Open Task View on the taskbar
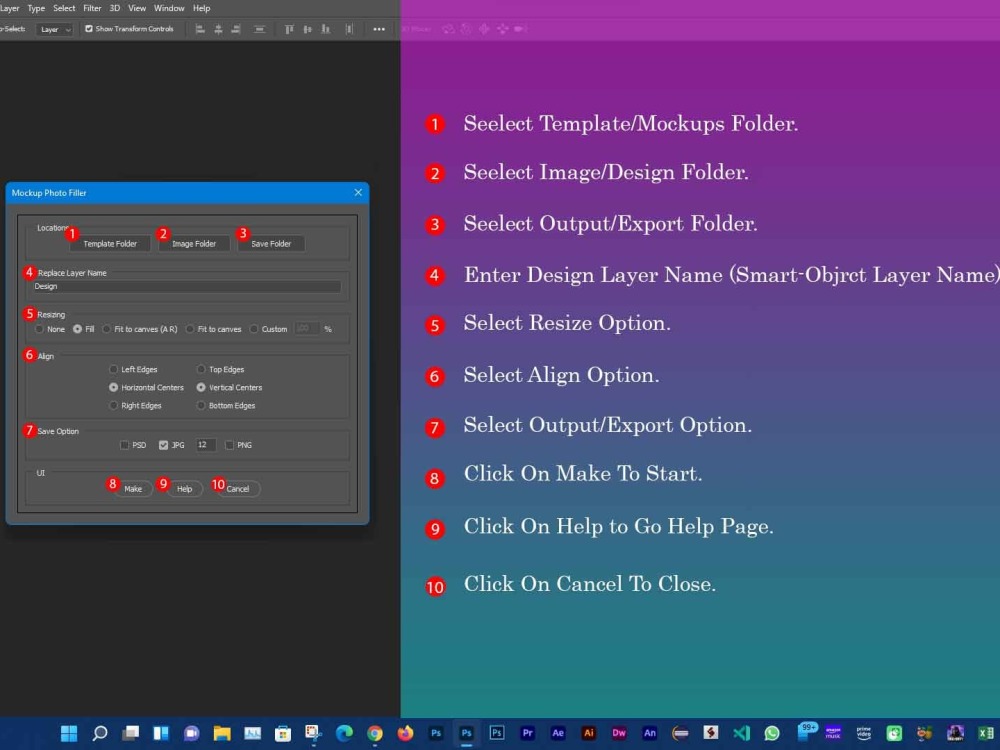The image size is (1000, 750). [x=130, y=733]
